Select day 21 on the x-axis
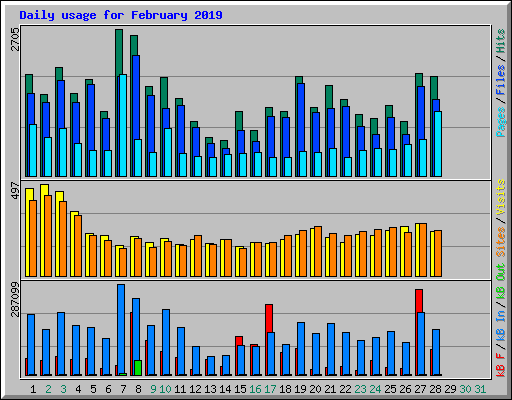 coord(330,389)
